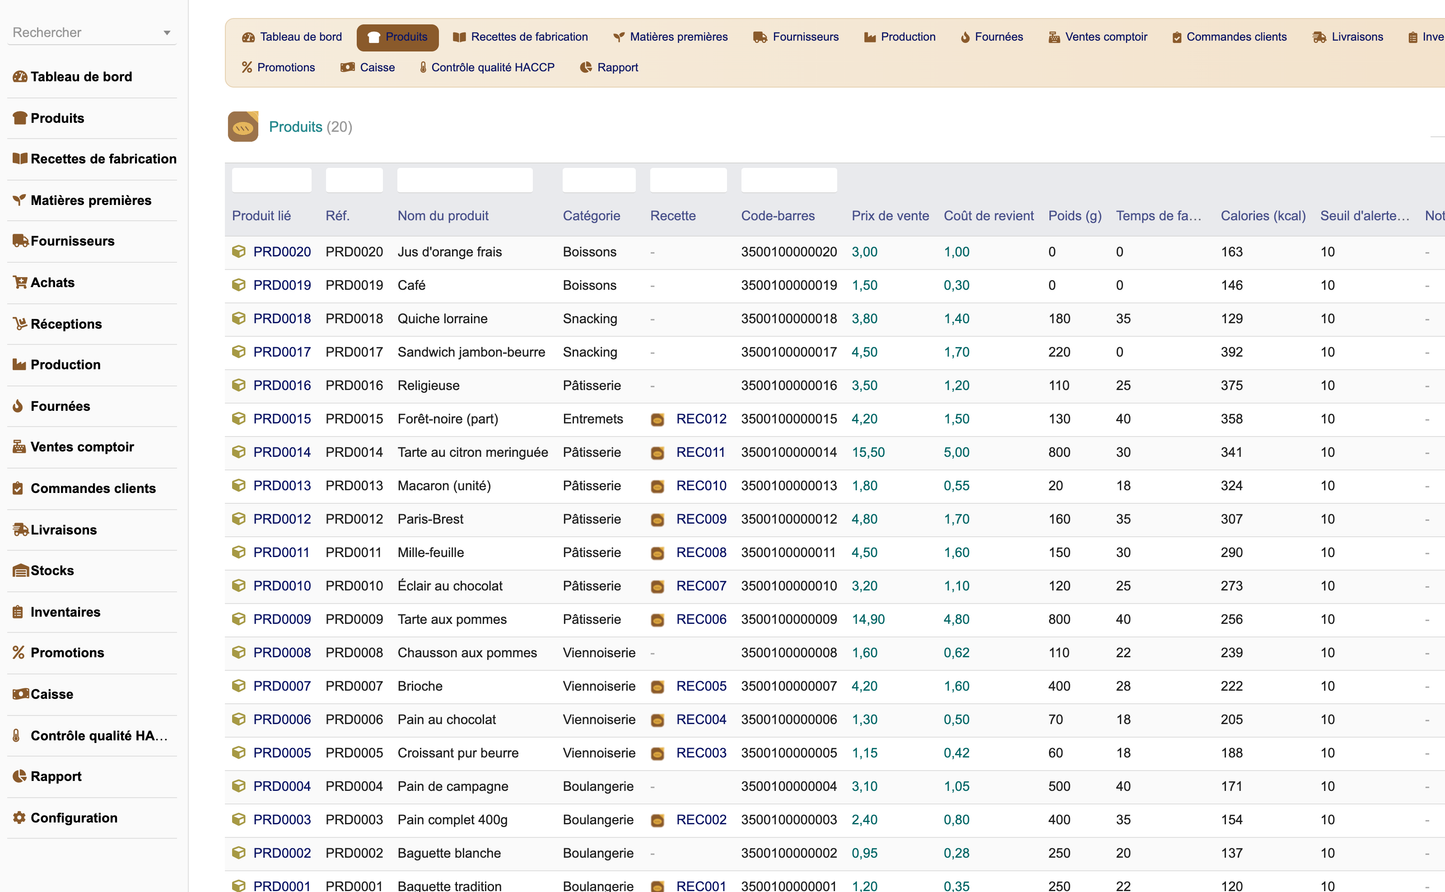This screenshot has height=892, width=1445.
Task: Sort by the Coût de revient column header
Action: (989, 216)
